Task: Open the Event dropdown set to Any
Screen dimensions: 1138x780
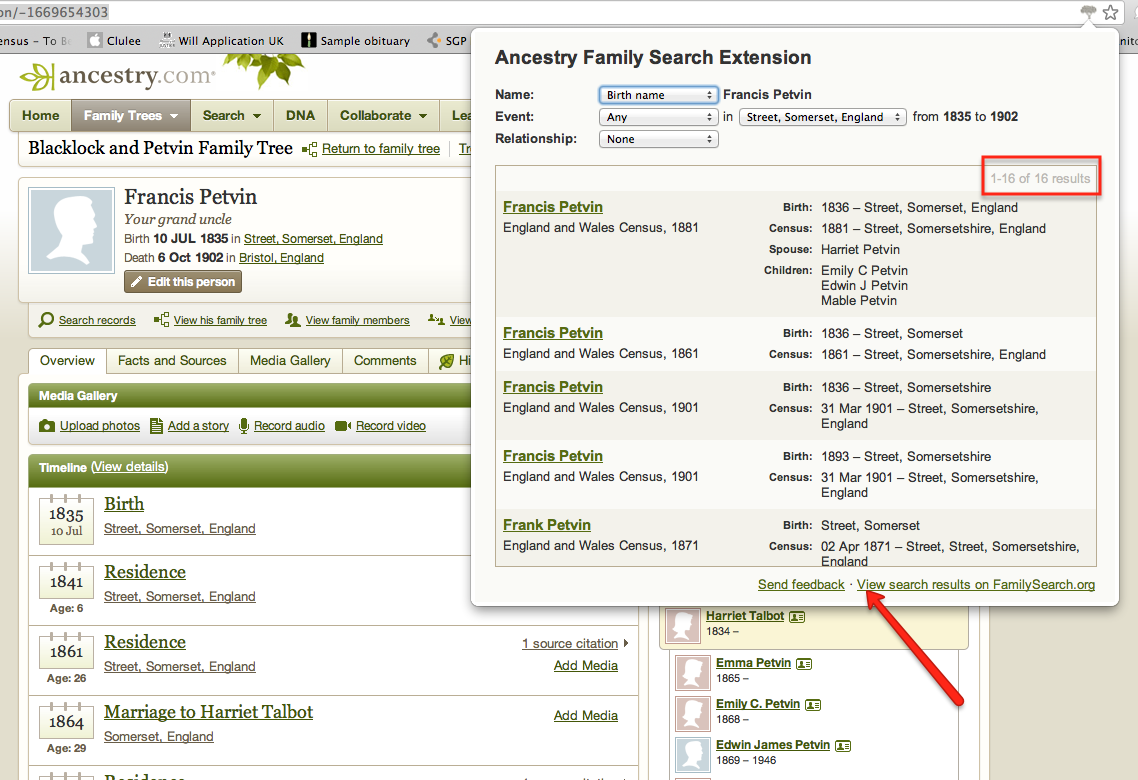Action: point(658,117)
